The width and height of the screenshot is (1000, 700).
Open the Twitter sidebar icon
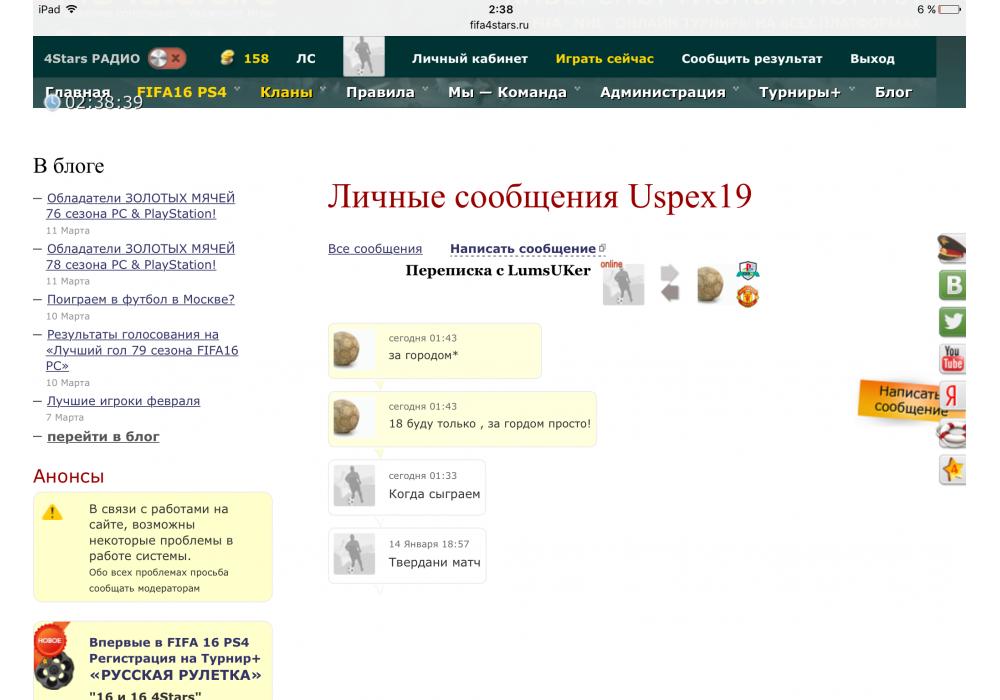pyautogui.click(x=953, y=321)
